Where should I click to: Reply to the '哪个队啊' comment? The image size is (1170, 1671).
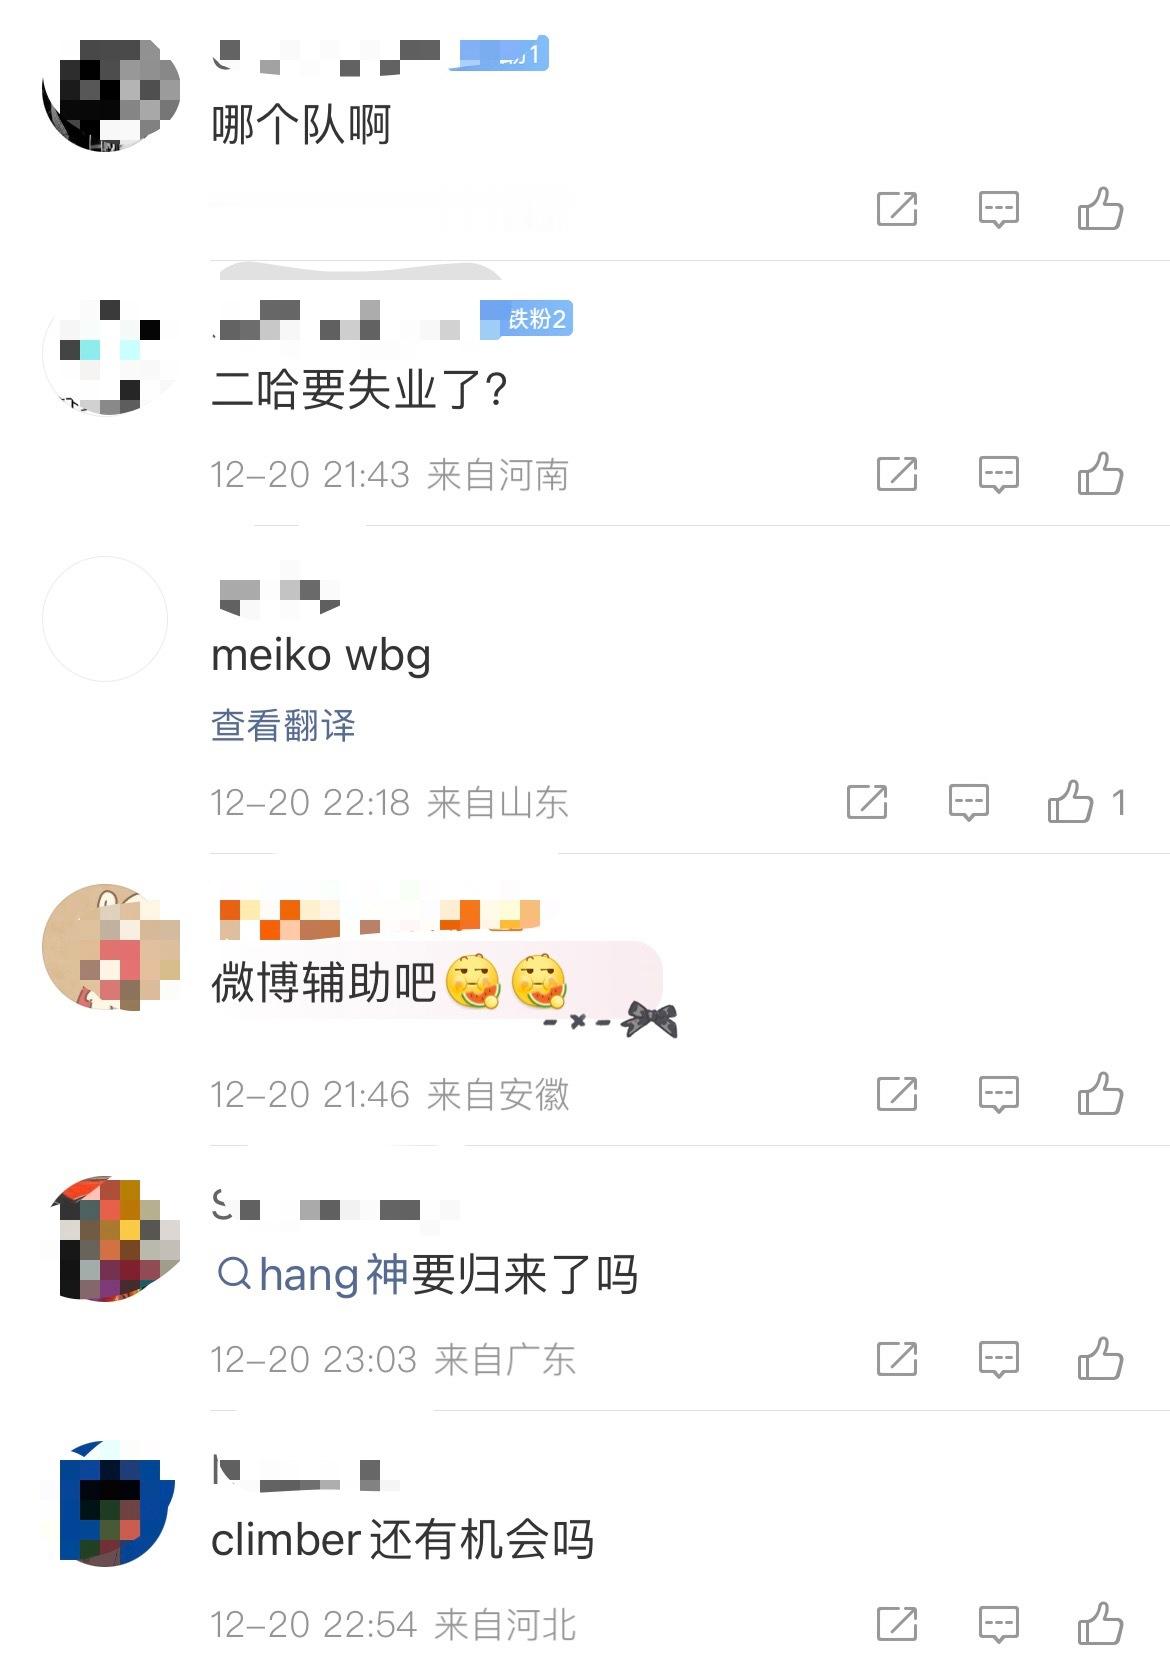coord(998,209)
